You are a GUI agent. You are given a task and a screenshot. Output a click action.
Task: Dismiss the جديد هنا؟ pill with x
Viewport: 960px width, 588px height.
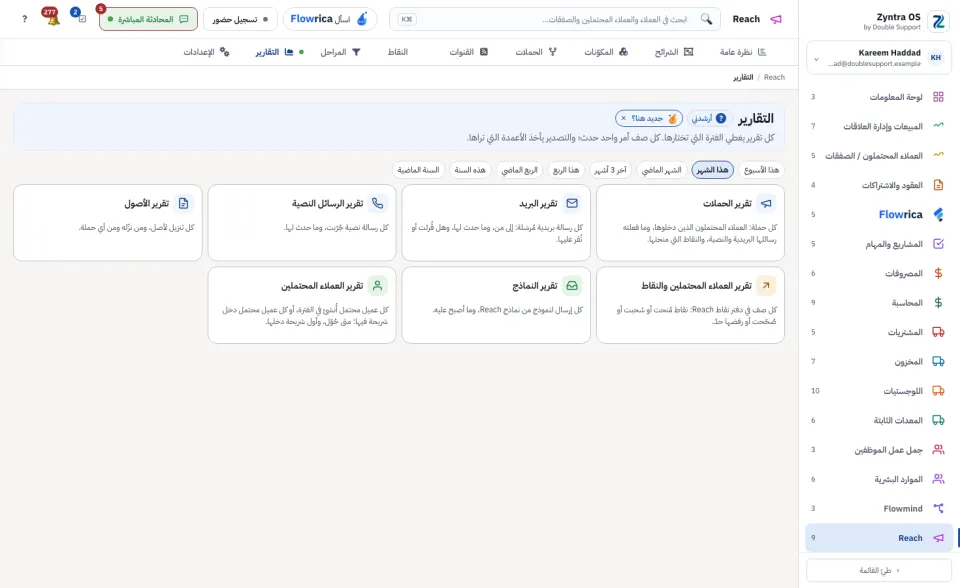click(x=623, y=118)
